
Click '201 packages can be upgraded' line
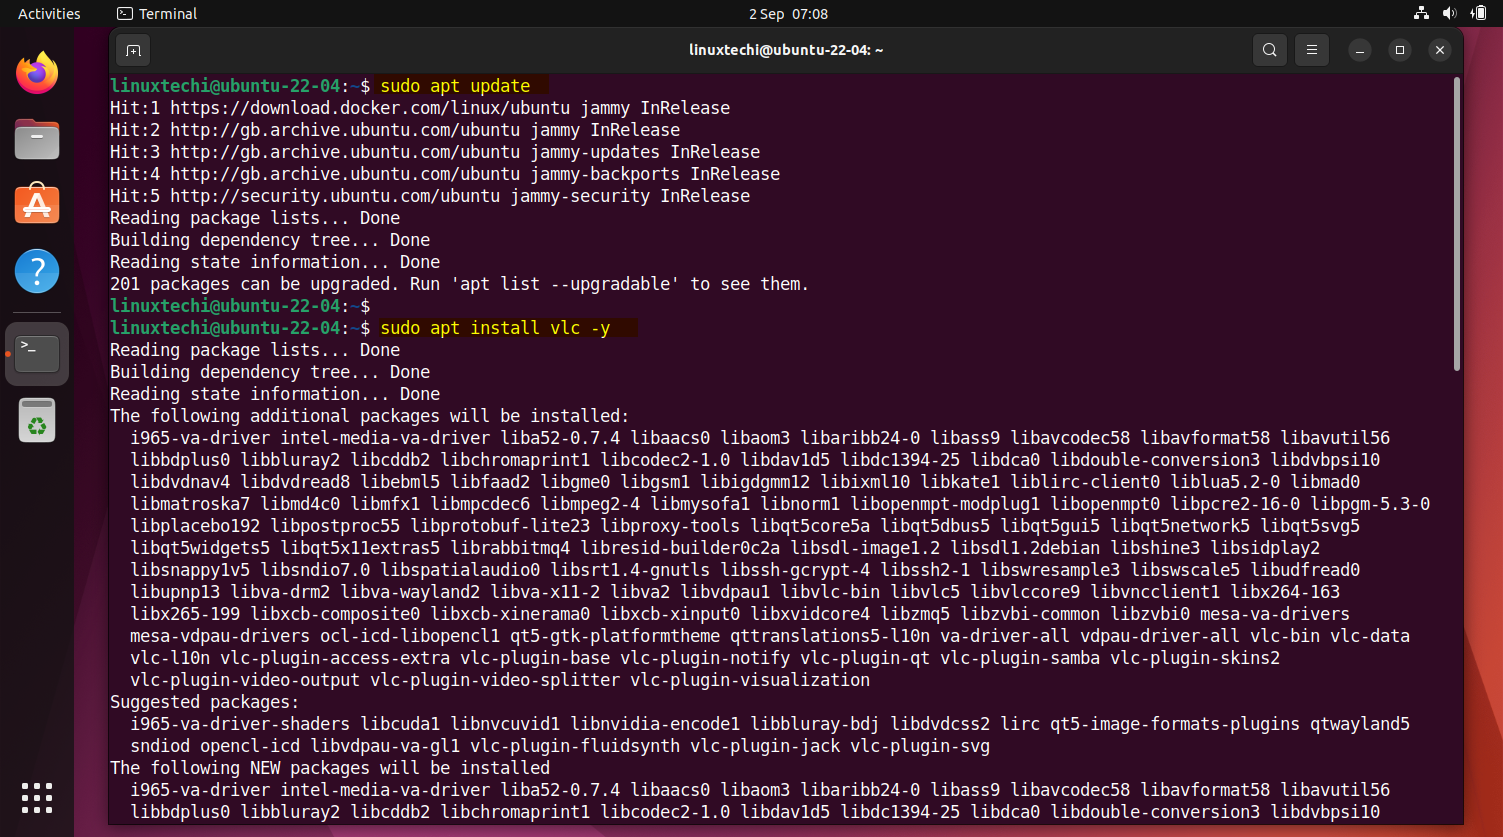tap(459, 284)
